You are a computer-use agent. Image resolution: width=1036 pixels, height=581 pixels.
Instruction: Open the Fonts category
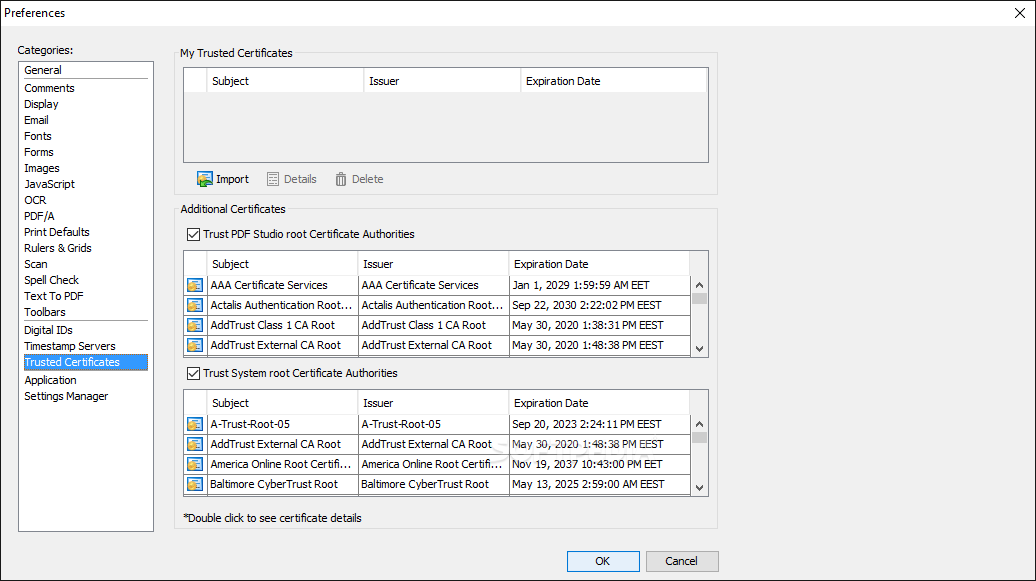coord(38,136)
